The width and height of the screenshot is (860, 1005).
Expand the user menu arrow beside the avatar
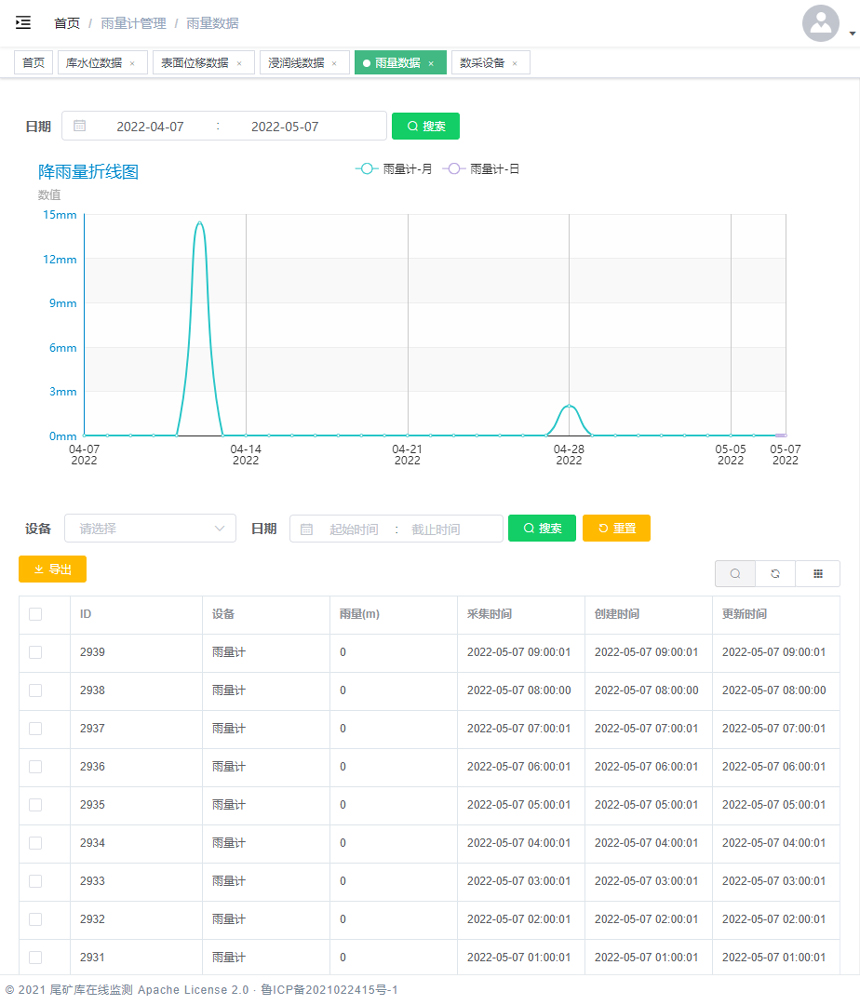(852, 33)
